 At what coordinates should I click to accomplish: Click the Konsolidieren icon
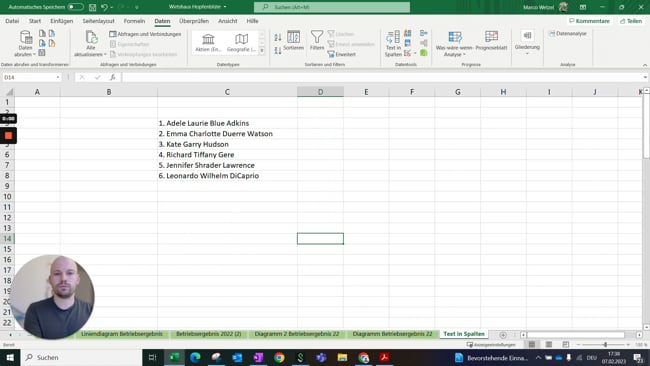tap(423, 33)
